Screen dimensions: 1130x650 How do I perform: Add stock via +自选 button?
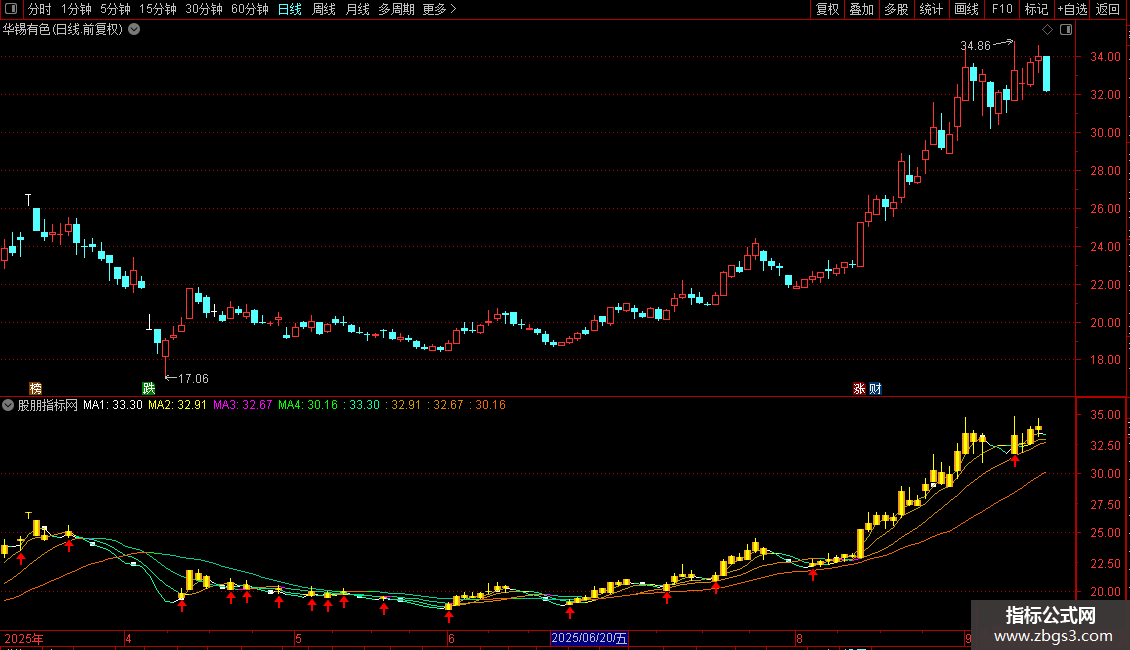coord(1072,9)
